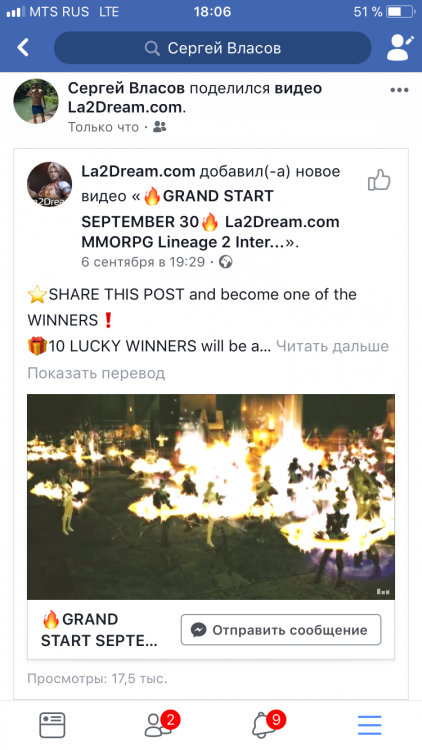Play the Lineage 2 video thumbnail
Viewport: 422px width, 750px height.
[211, 497]
